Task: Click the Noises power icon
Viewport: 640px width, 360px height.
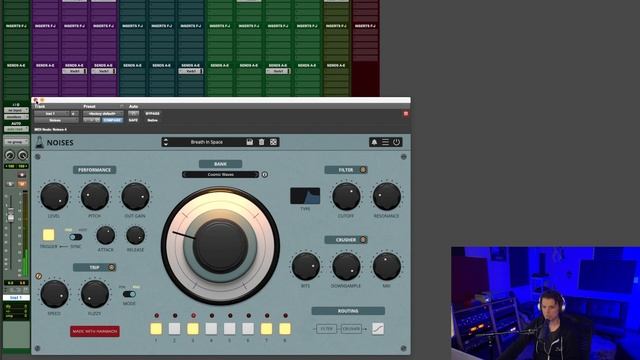Action: 396,142
